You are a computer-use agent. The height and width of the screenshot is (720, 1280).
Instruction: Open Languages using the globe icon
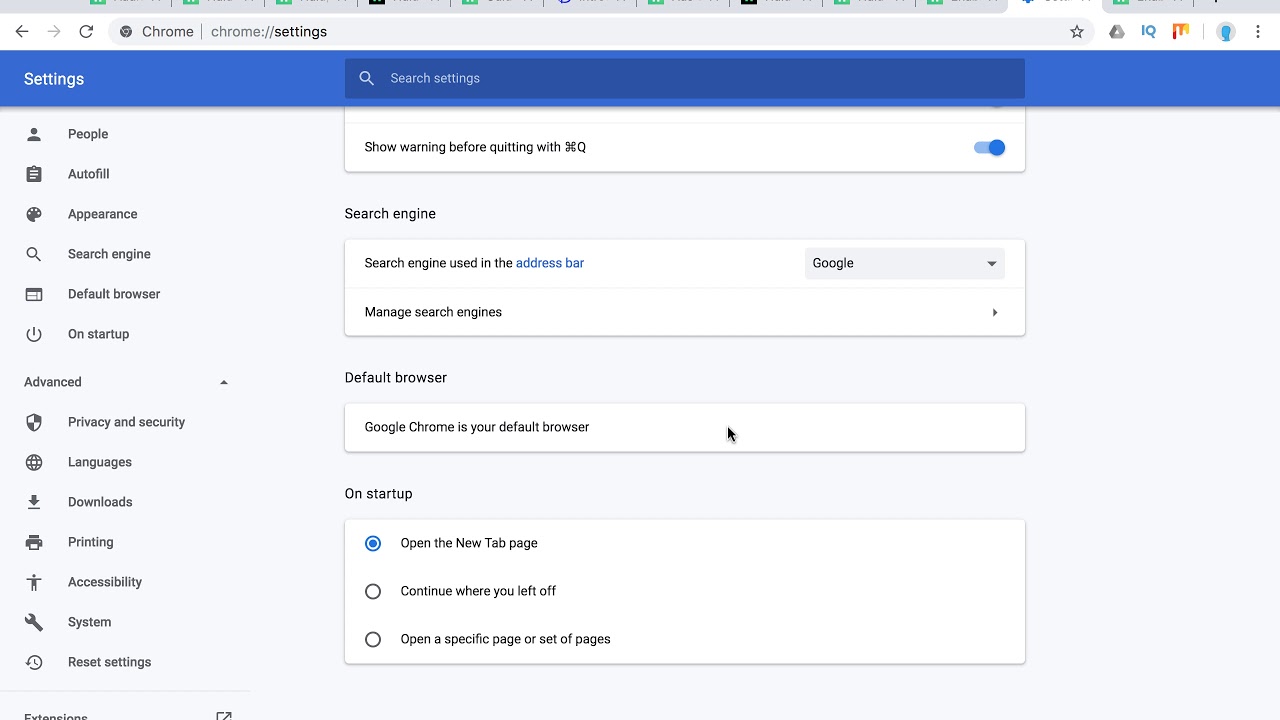pos(34,462)
